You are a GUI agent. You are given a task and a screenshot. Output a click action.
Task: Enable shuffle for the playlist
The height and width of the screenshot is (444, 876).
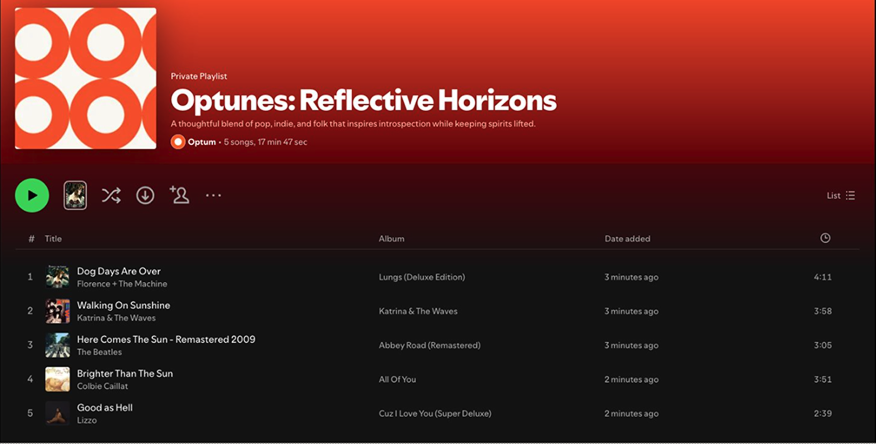pyautogui.click(x=111, y=195)
